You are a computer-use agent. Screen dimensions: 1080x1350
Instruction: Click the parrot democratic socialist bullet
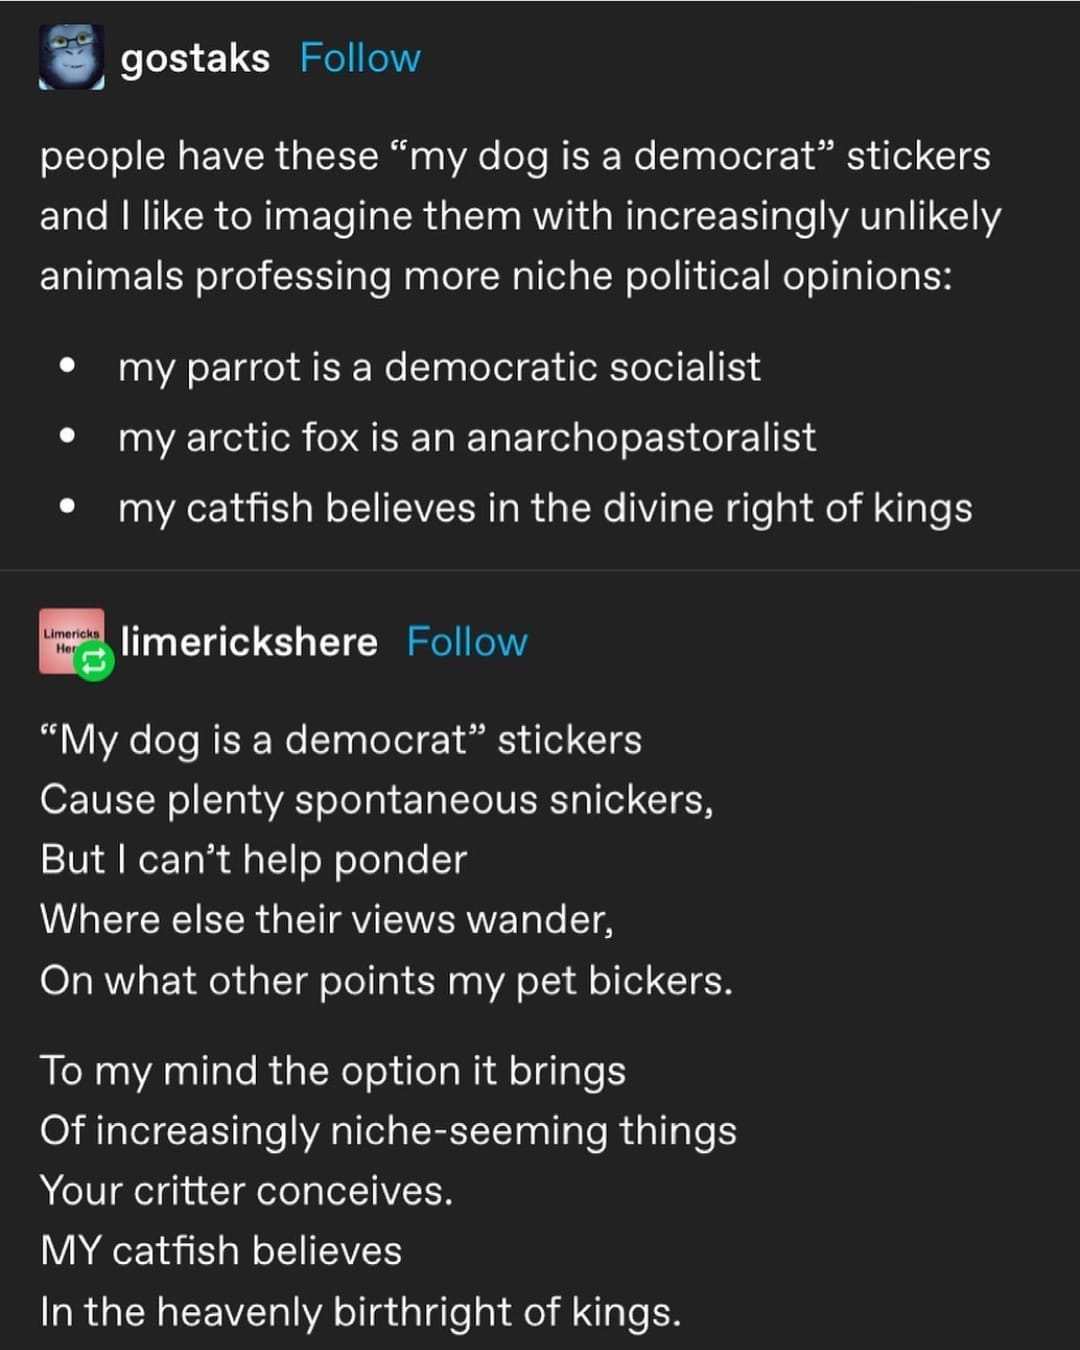[x=439, y=367]
